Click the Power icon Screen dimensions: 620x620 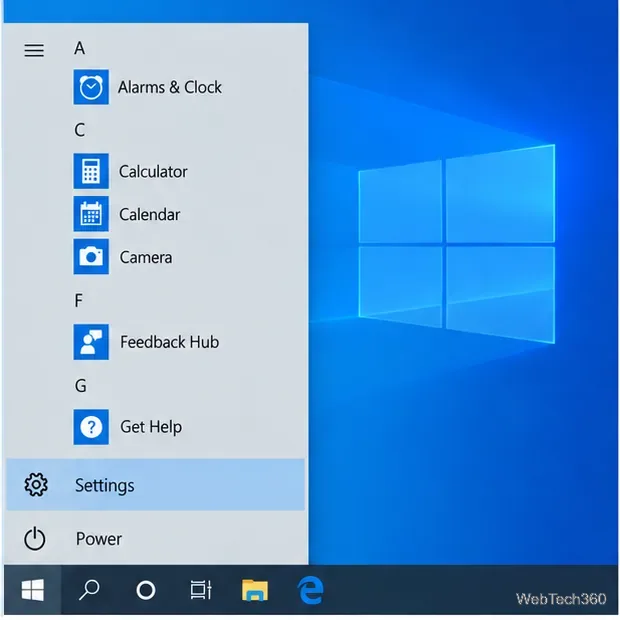tap(35, 539)
